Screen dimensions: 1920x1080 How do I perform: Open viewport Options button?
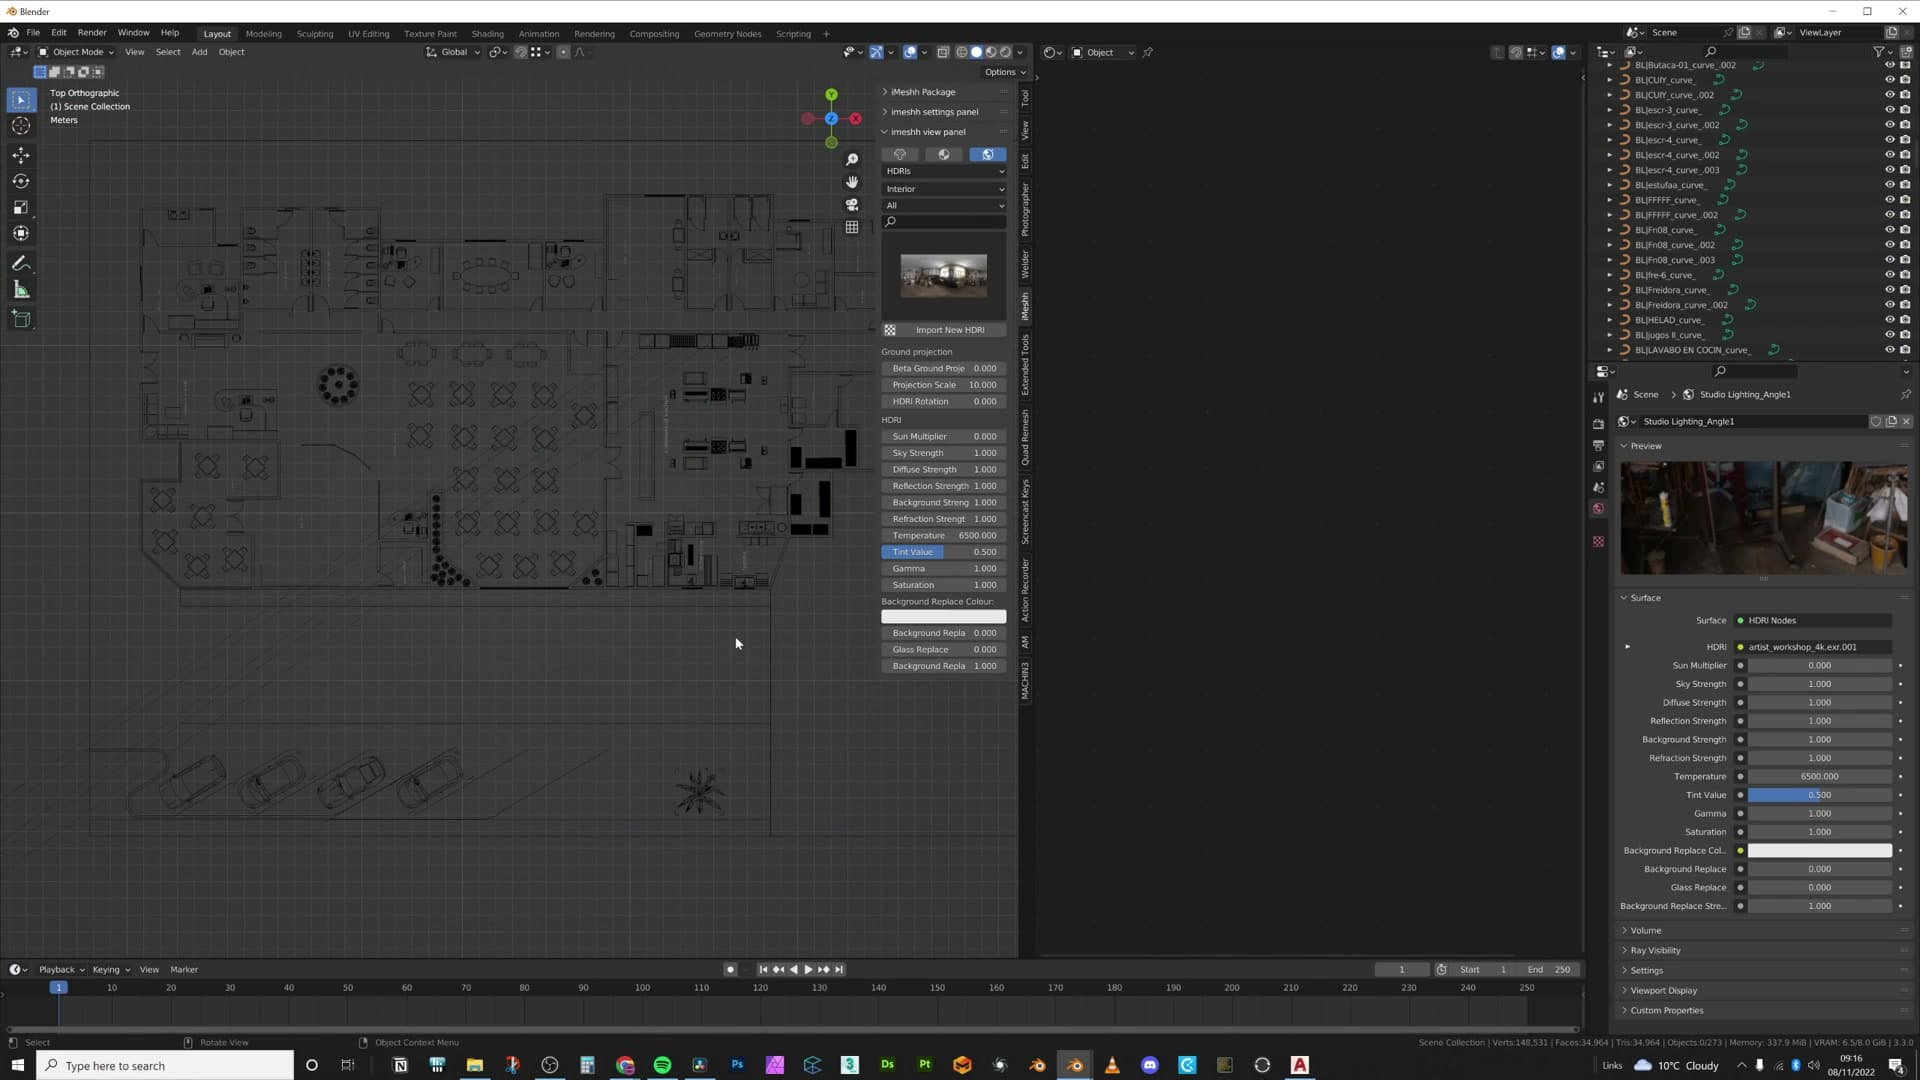pos(1004,72)
